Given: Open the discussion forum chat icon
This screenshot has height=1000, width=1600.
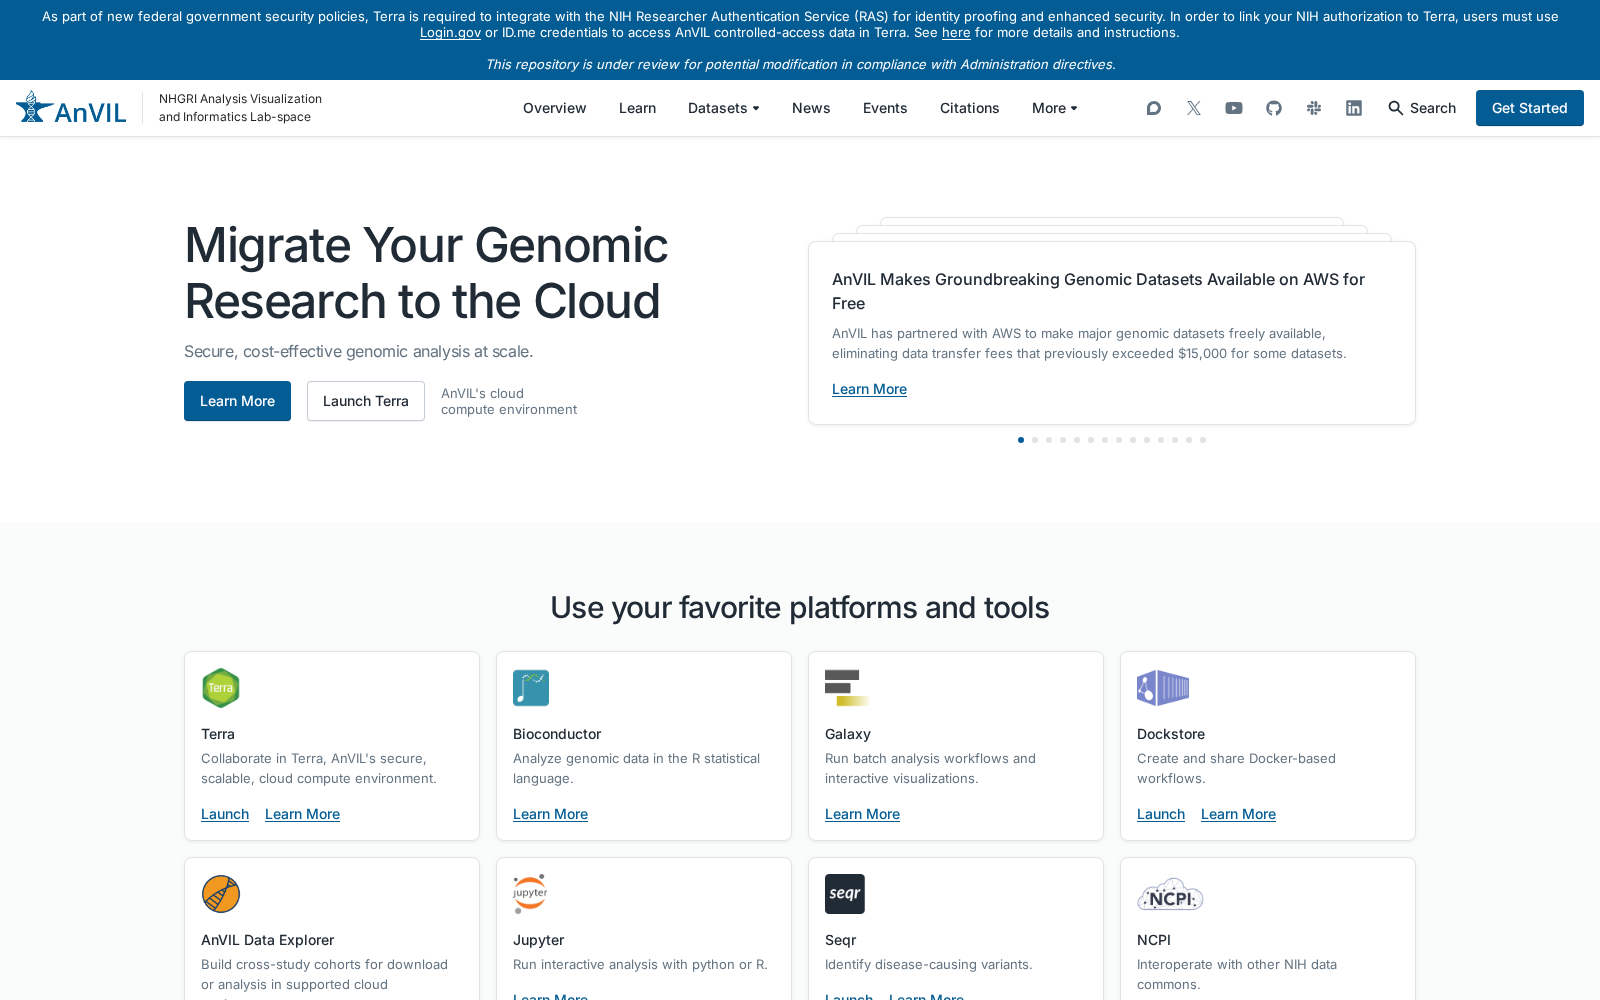Looking at the screenshot, I should [1154, 108].
